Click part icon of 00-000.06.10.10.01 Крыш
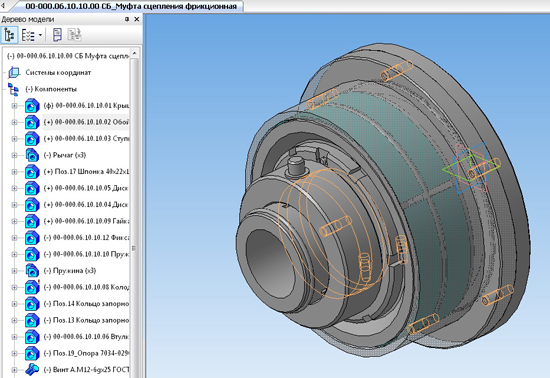The height and width of the screenshot is (378, 550). [32, 106]
